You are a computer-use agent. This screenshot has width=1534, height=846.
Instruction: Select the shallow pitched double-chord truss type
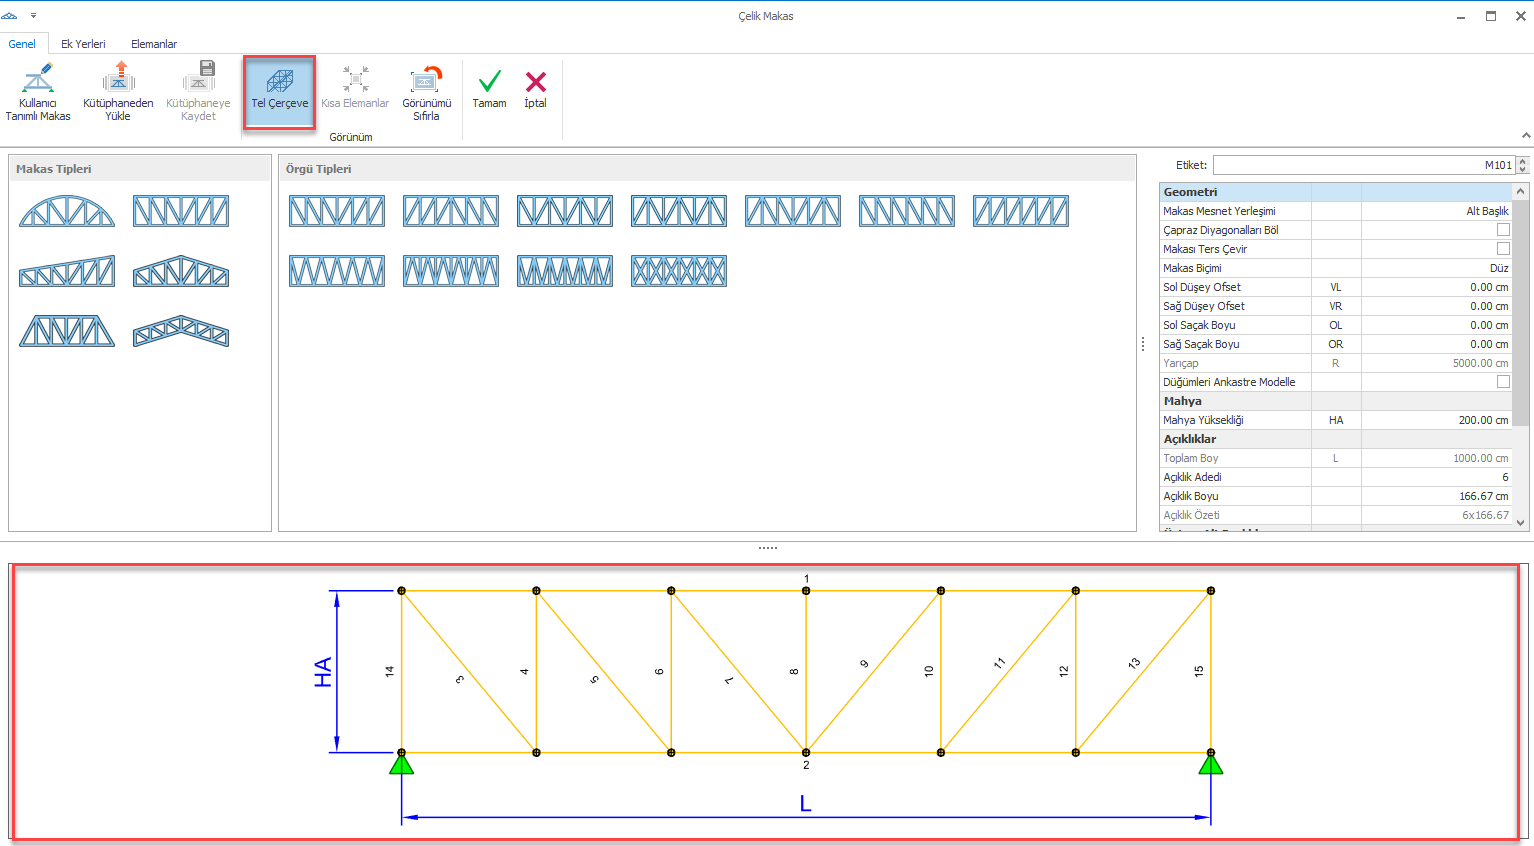181,331
